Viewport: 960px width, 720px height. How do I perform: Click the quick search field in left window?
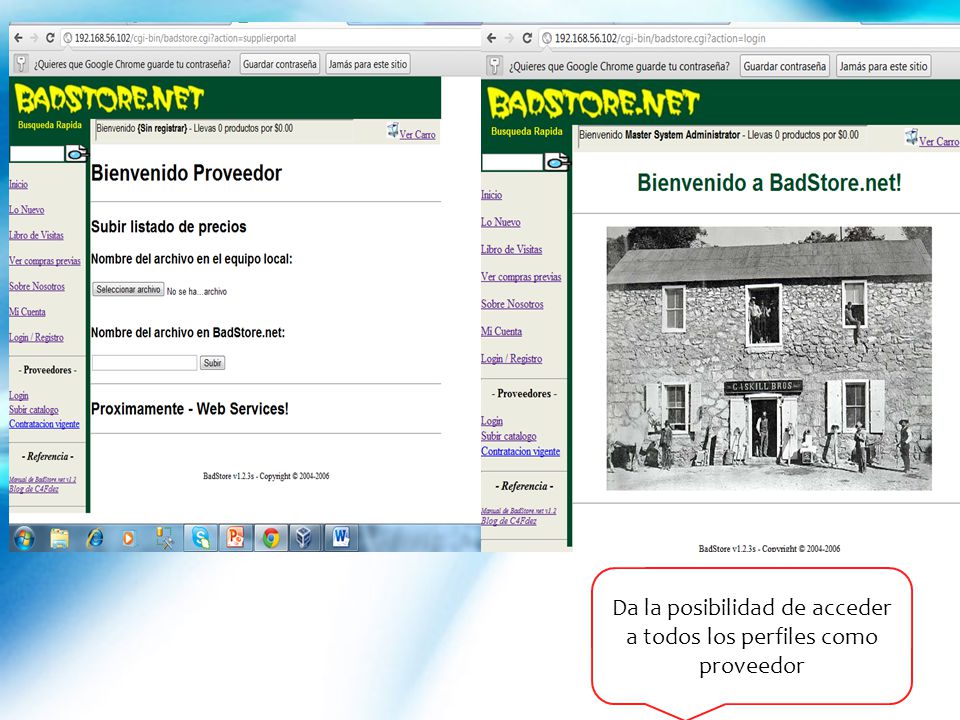37,154
